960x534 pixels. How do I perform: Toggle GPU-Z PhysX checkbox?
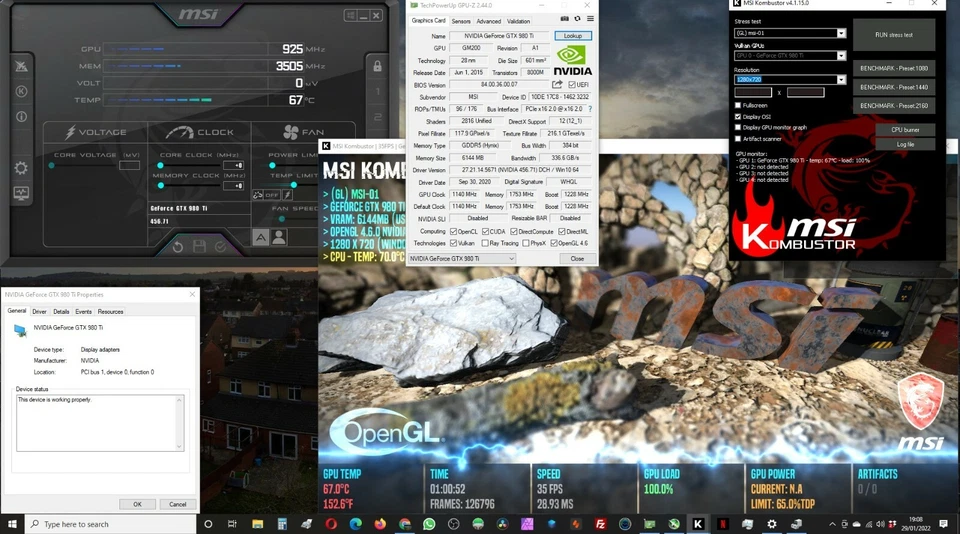pos(526,243)
